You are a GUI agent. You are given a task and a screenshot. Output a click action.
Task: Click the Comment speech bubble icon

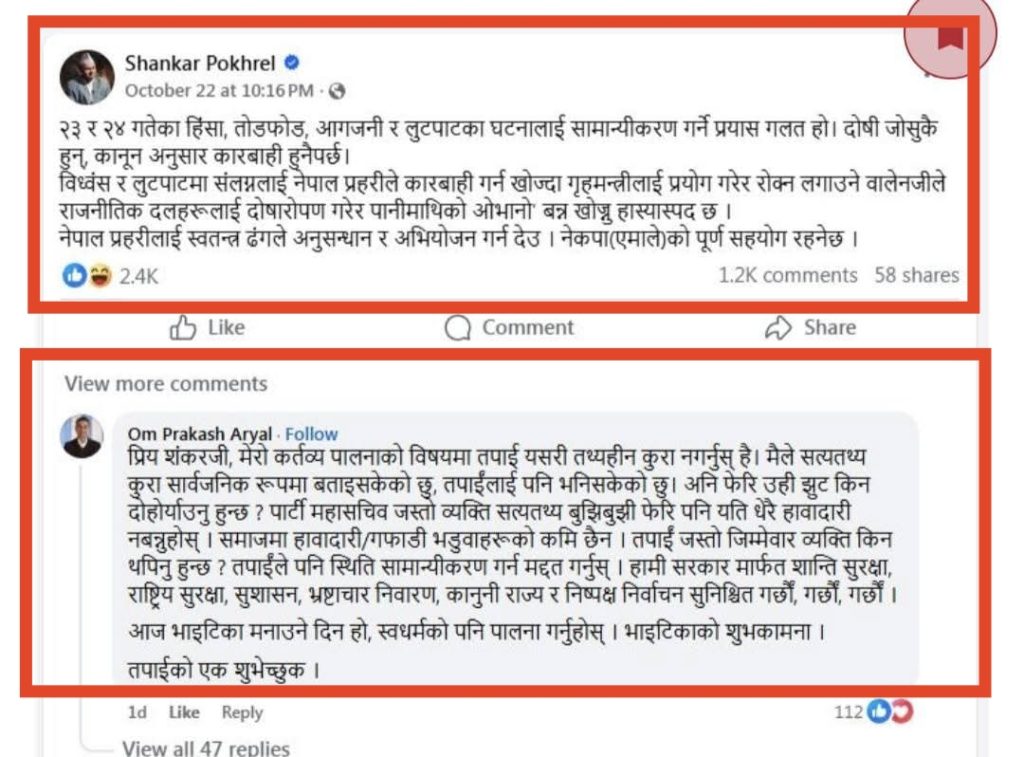click(457, 328)
